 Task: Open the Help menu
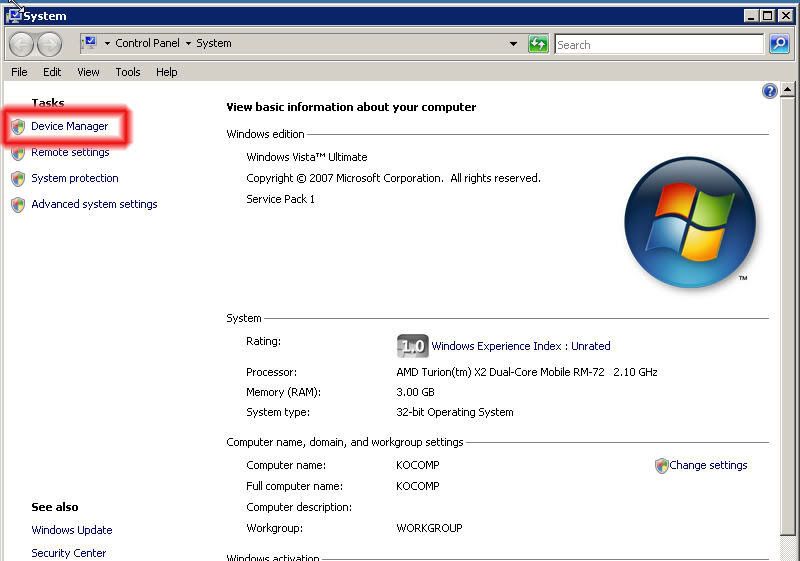click(166, 72)
